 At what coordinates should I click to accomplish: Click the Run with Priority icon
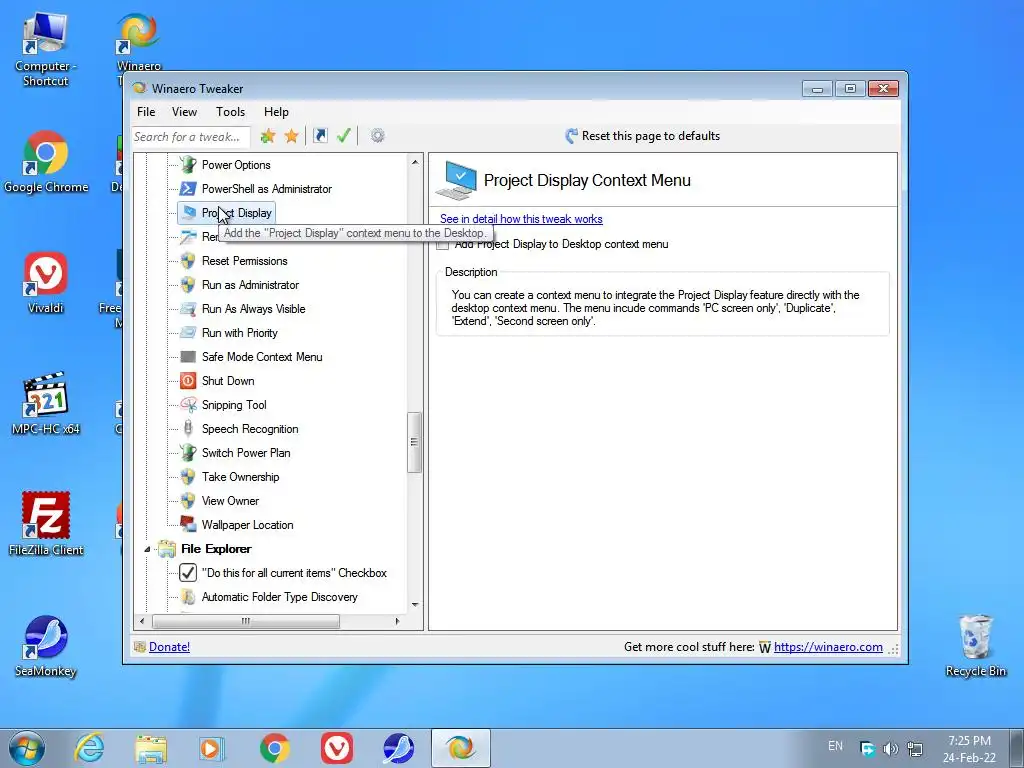pyautogui.click(x=188, y=332)
